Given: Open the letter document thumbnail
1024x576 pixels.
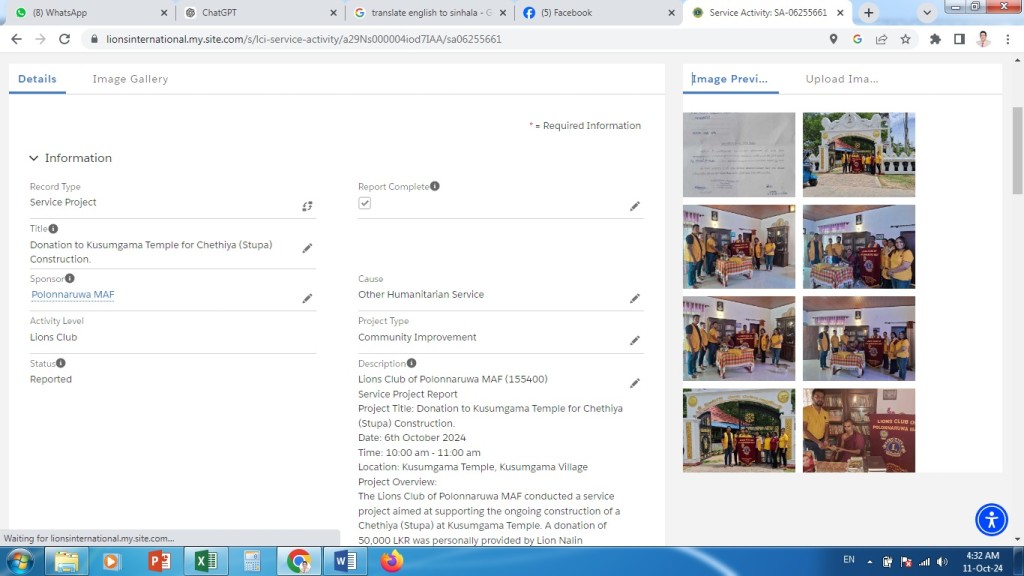Looking at the screenshot, I should (x=739, y=155).
